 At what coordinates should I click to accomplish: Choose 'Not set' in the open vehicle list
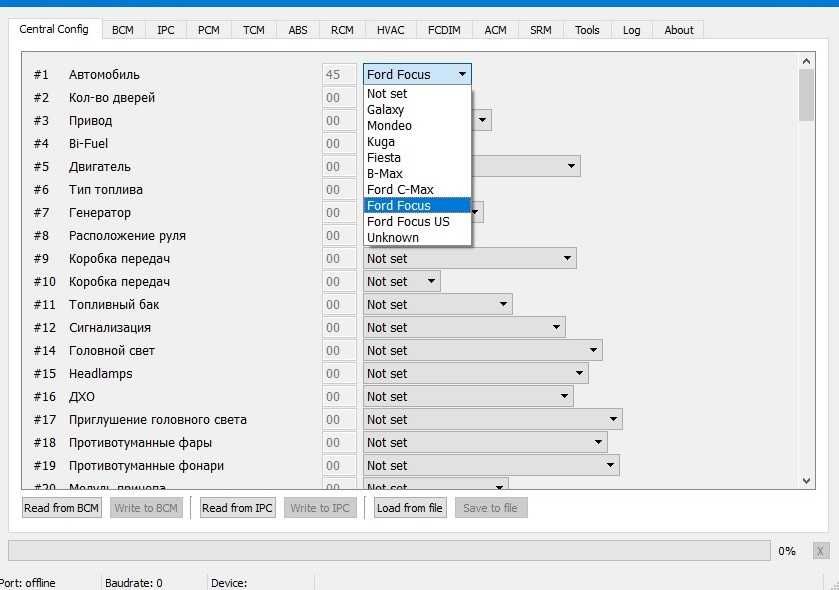point(417,94)
